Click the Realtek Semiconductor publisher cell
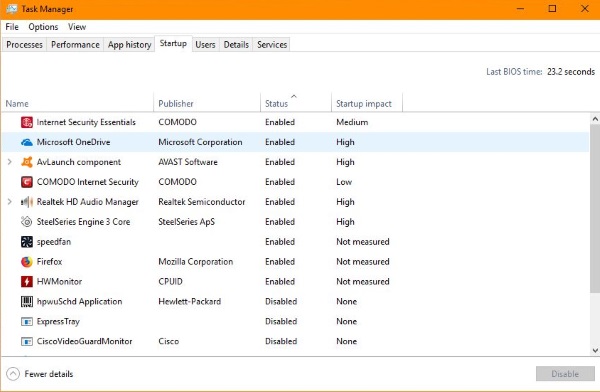600x392 pixels. tap(202, 202)
